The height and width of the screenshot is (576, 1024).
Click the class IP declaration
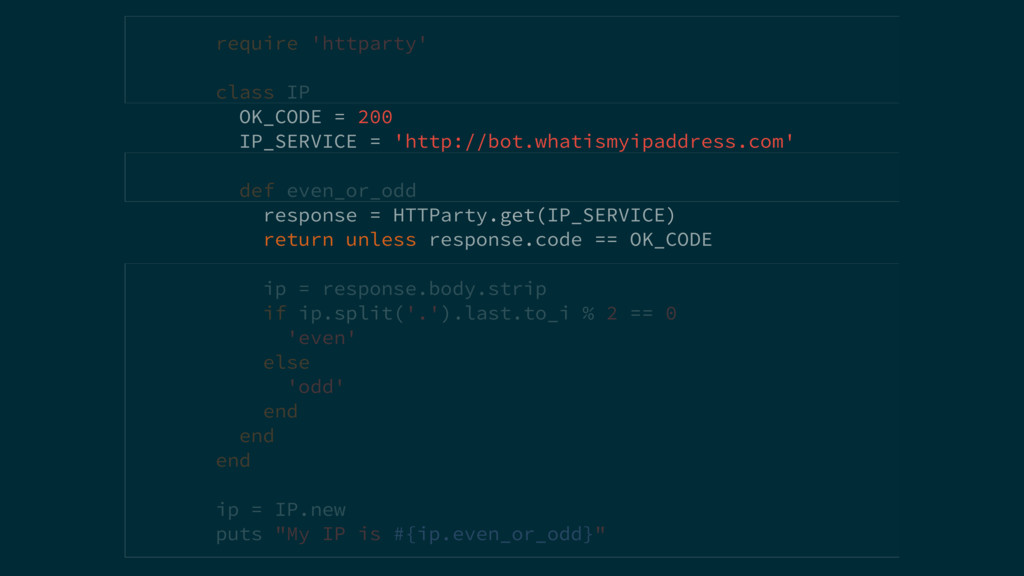[x=263, y=92]
